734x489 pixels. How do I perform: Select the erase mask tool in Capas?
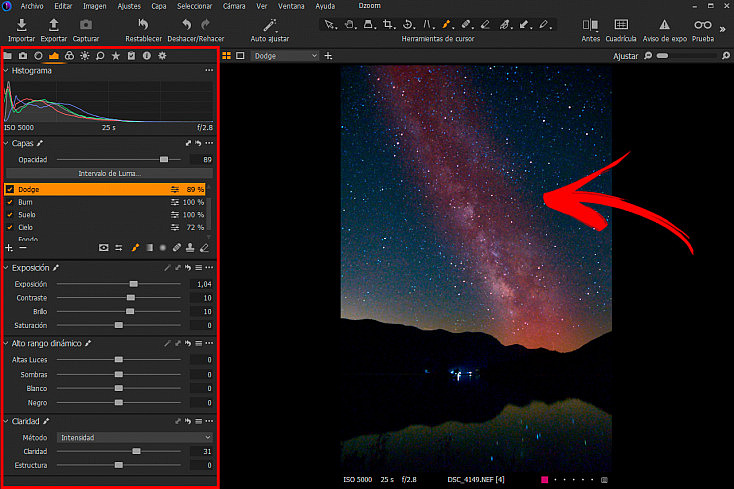205,248
